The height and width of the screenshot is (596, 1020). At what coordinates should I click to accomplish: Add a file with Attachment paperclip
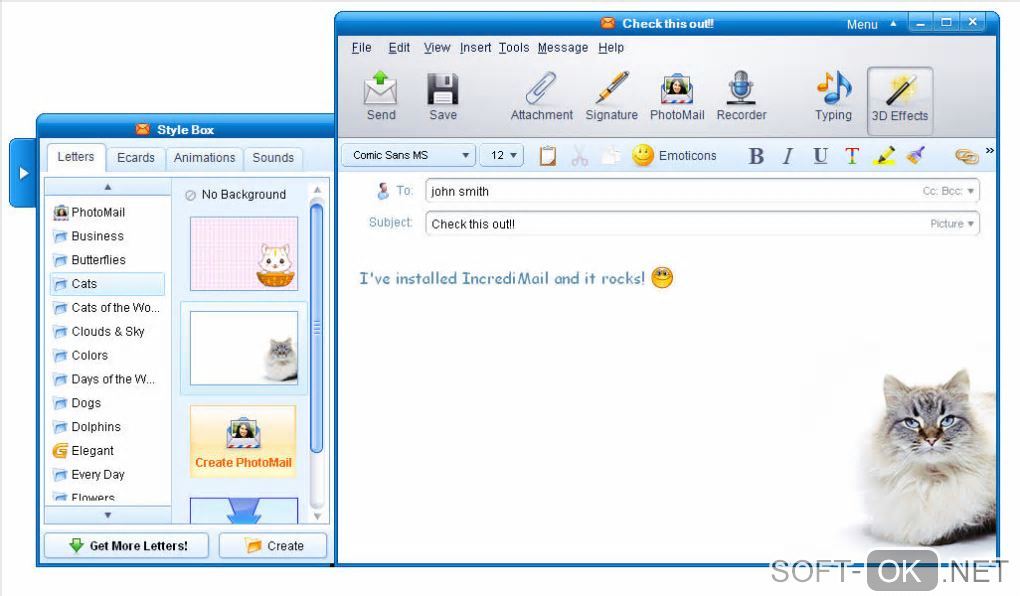(x=541, y=96)
